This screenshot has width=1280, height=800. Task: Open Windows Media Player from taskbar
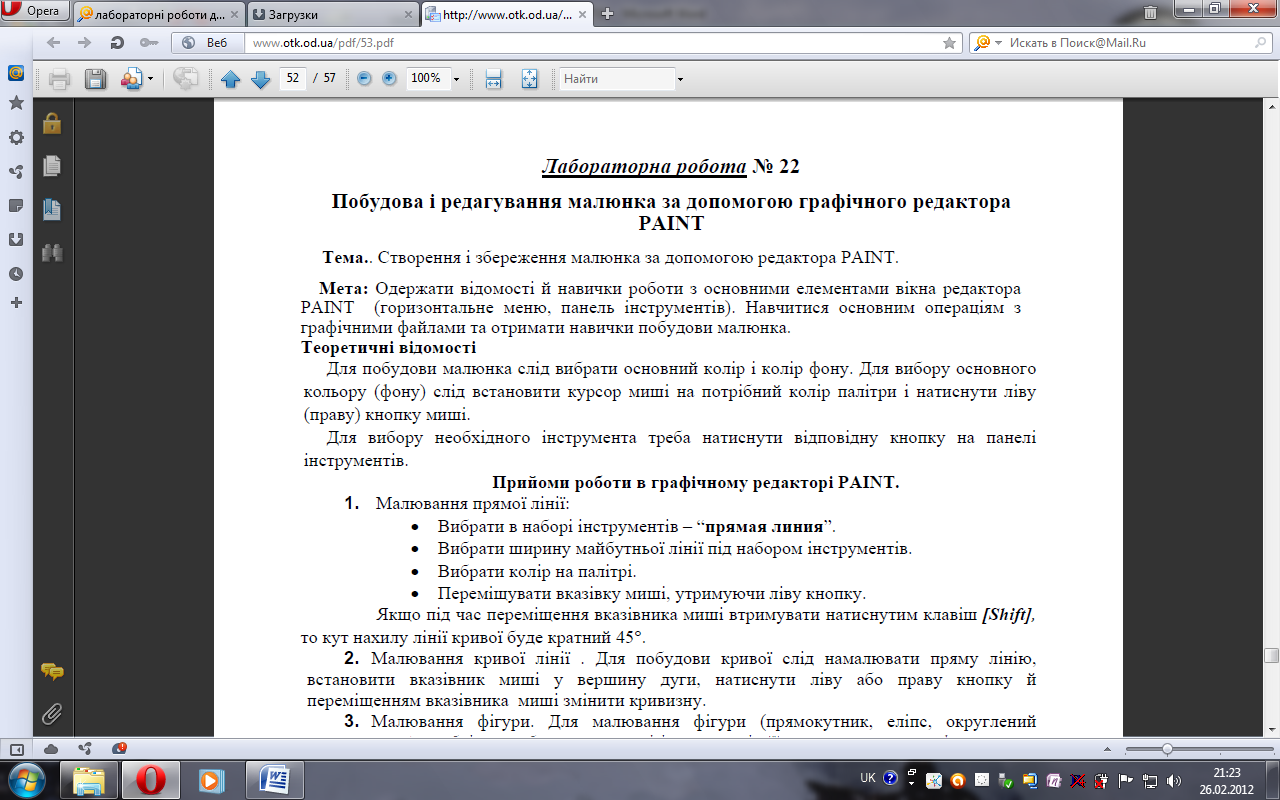tap(211, 779)
